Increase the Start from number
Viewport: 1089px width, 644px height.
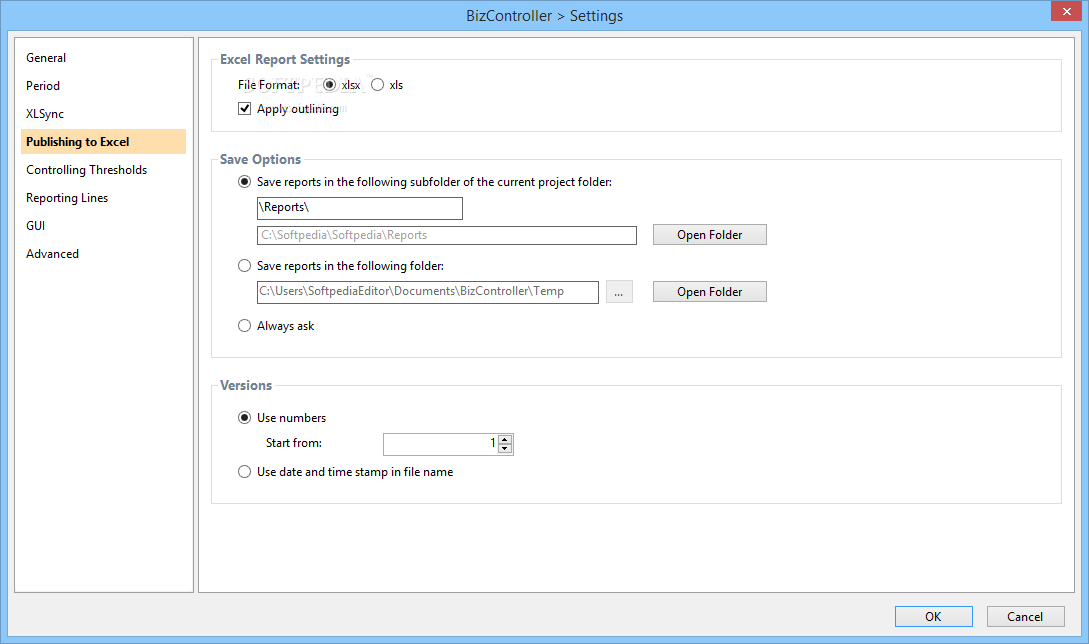[x=506, y=439]
